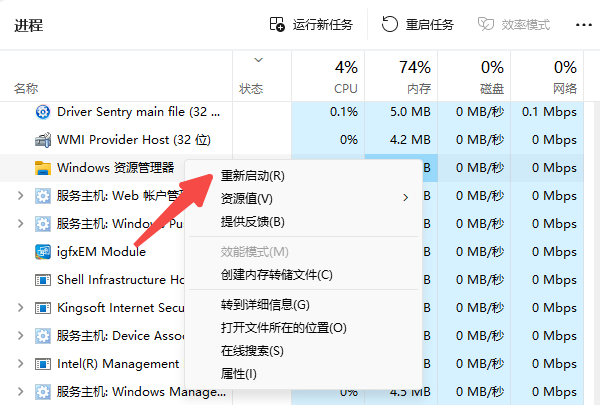Collapse the column header chevron above 状态
Image resolution: width=600 pixels, height=405 pixels.
pos(259,60)
